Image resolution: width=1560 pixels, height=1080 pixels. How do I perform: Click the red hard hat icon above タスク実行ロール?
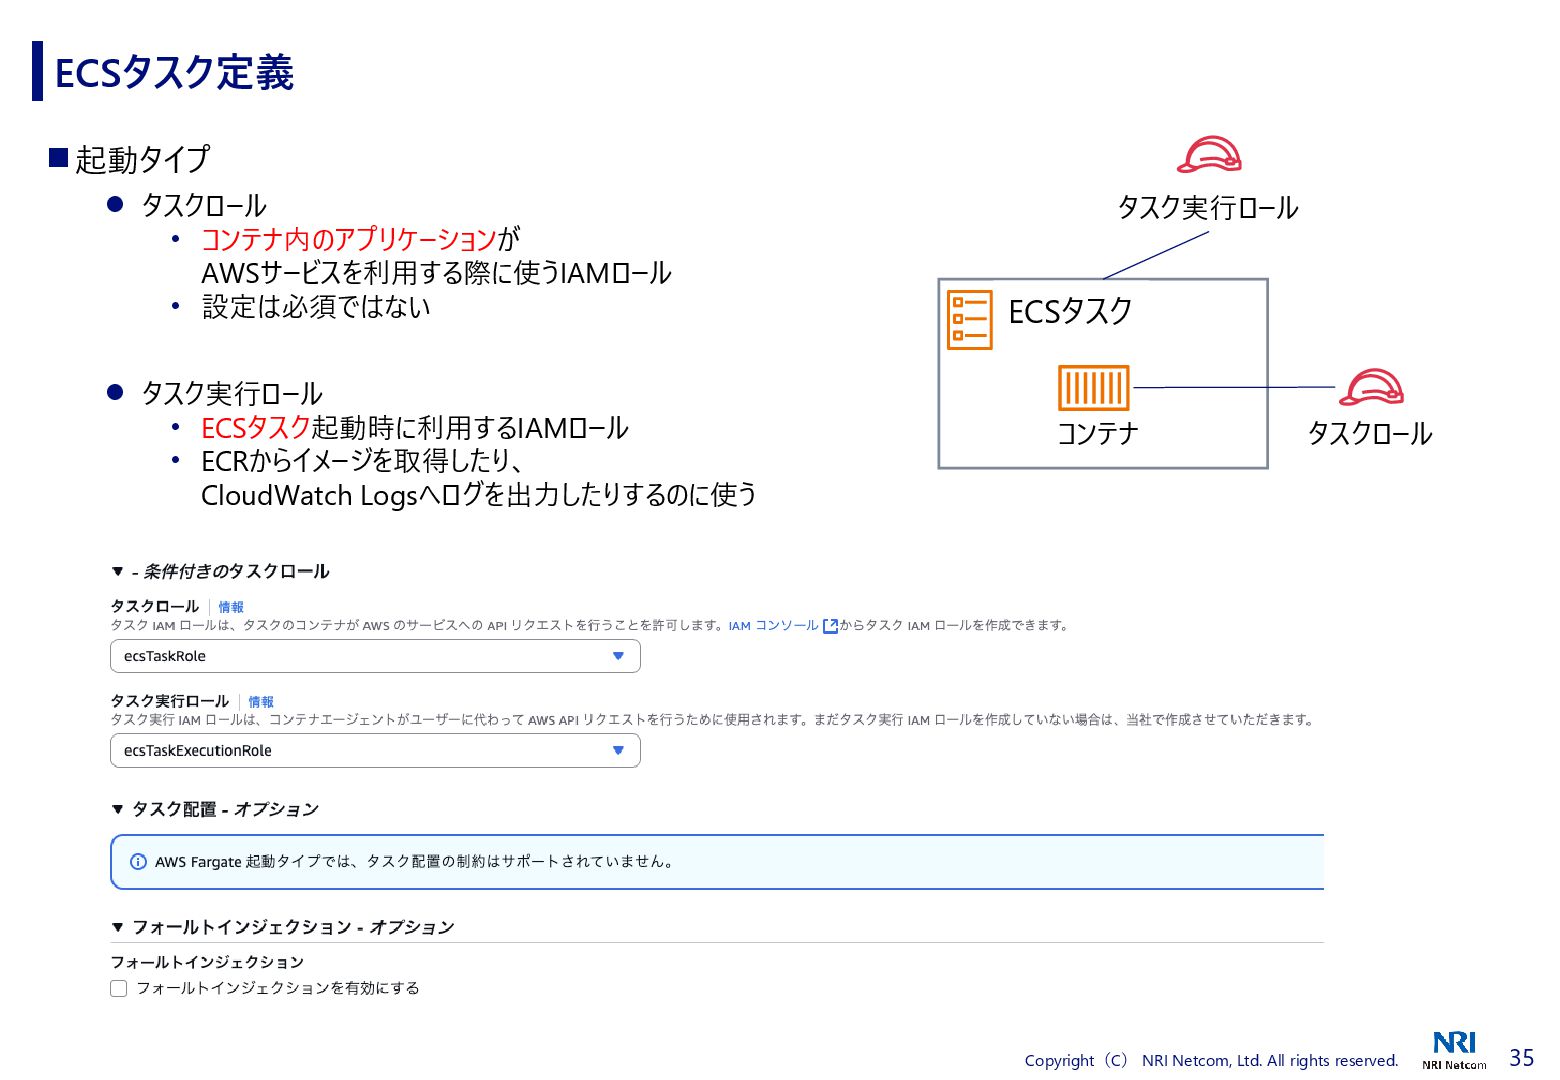tap(1209, 155)
